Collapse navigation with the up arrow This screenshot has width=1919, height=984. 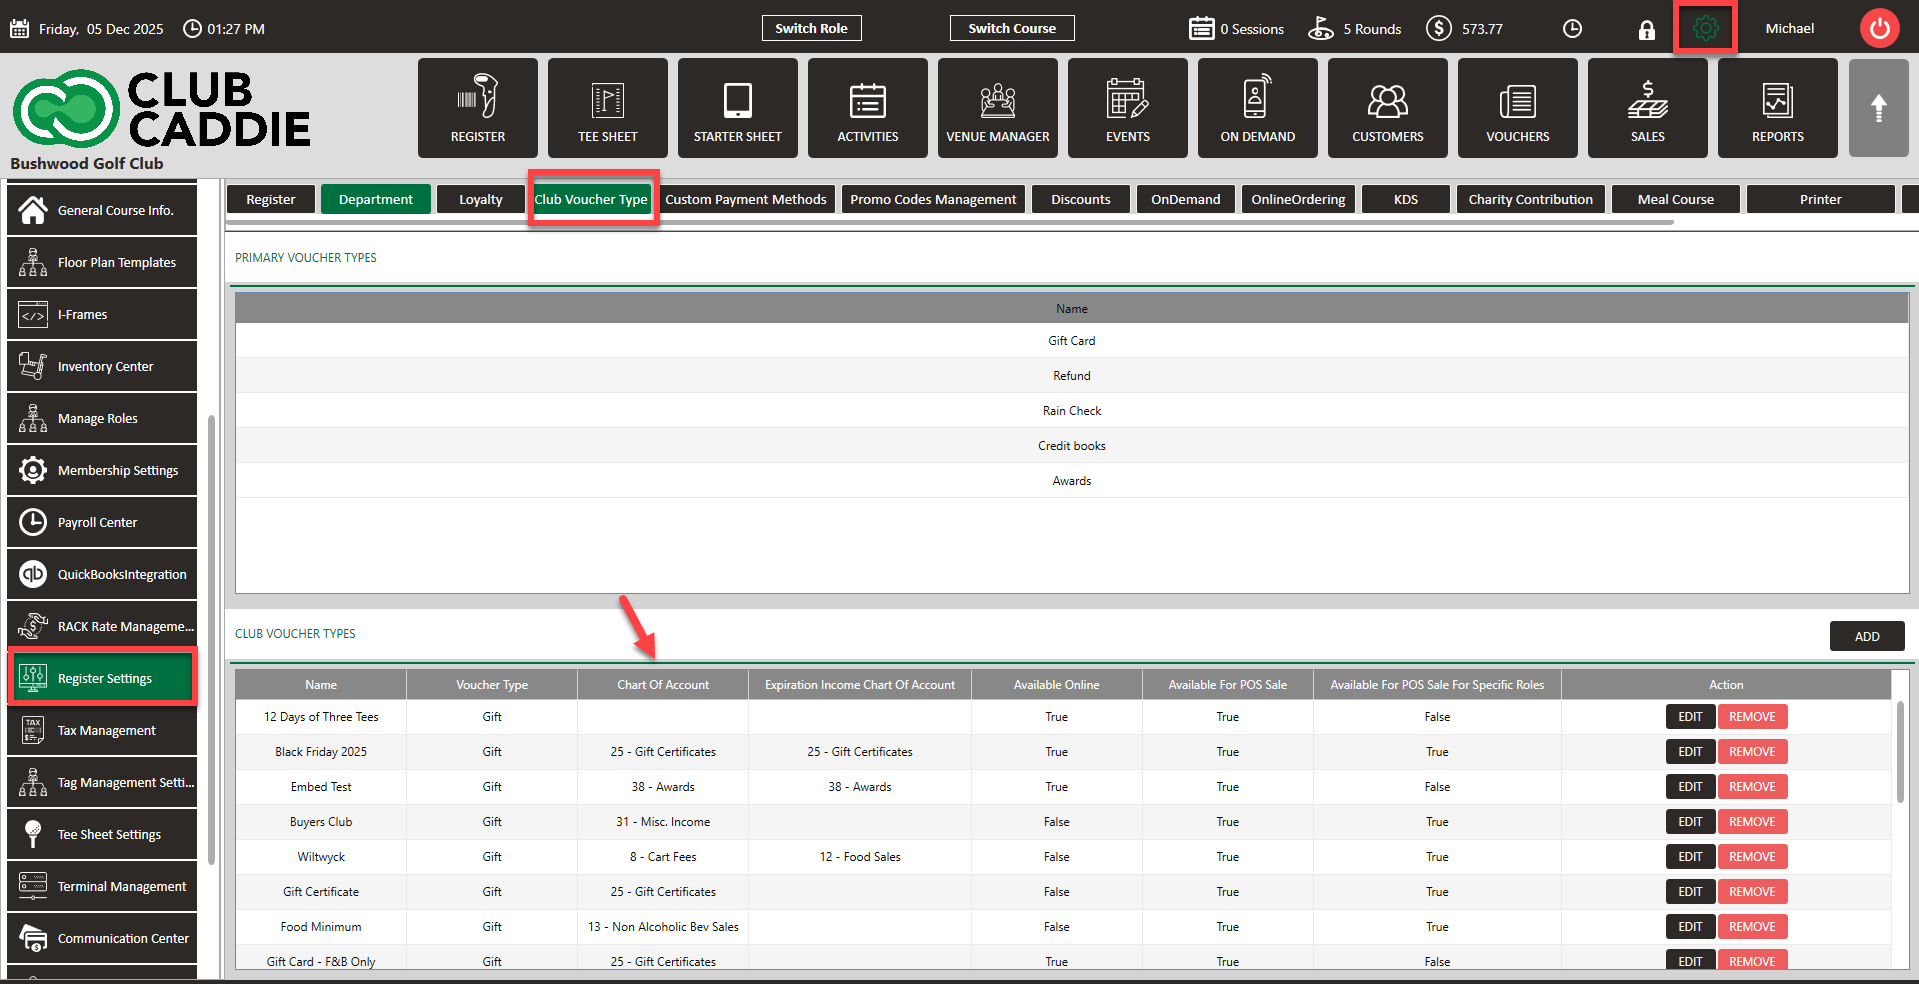(x=1878, y=108)
